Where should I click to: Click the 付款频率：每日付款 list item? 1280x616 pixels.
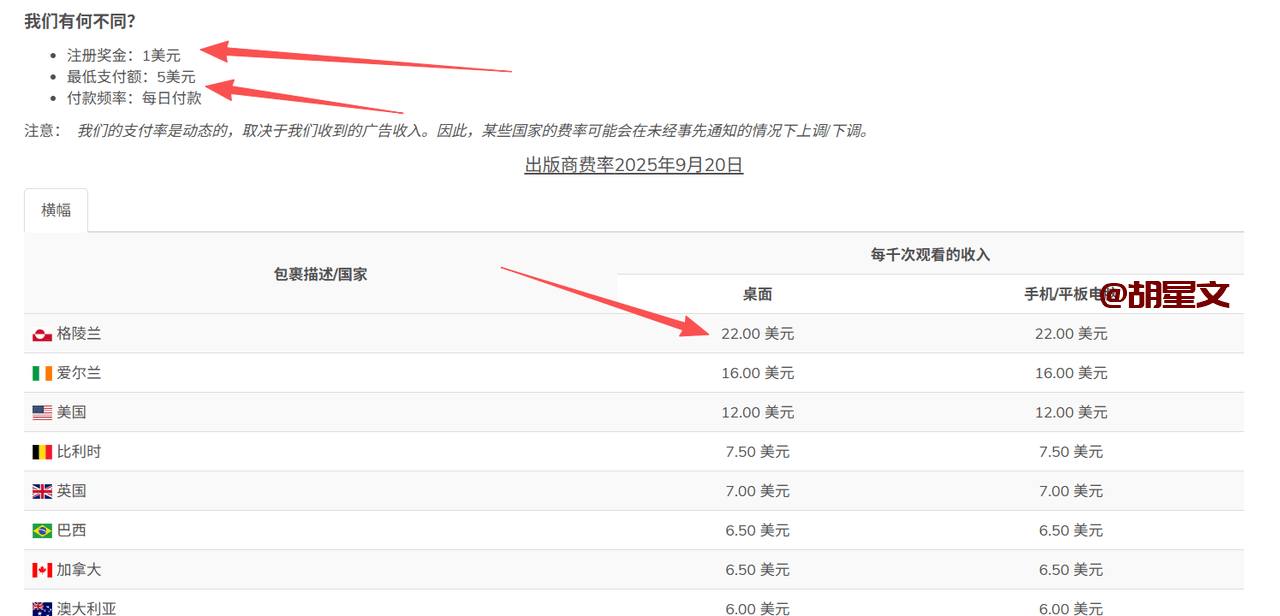coord(134,98)
